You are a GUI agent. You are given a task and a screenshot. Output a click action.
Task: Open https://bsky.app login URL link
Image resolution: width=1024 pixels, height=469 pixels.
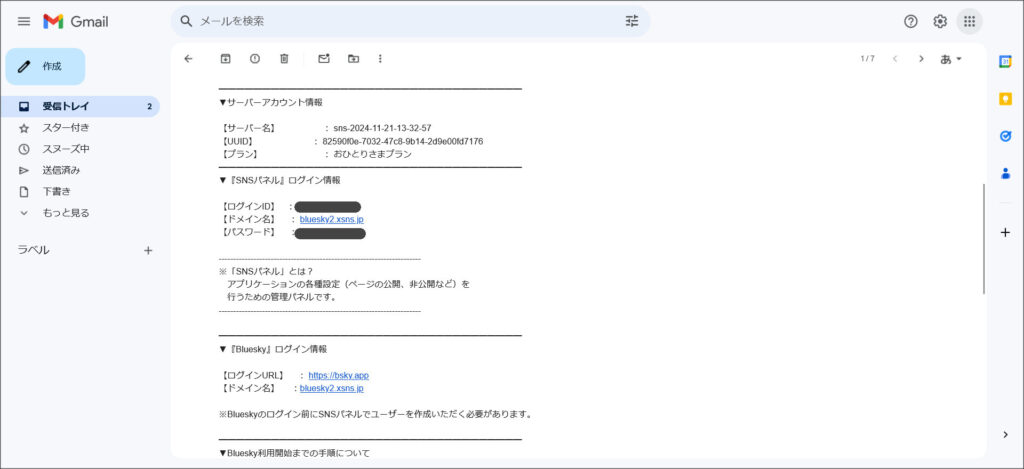[338, 376]
